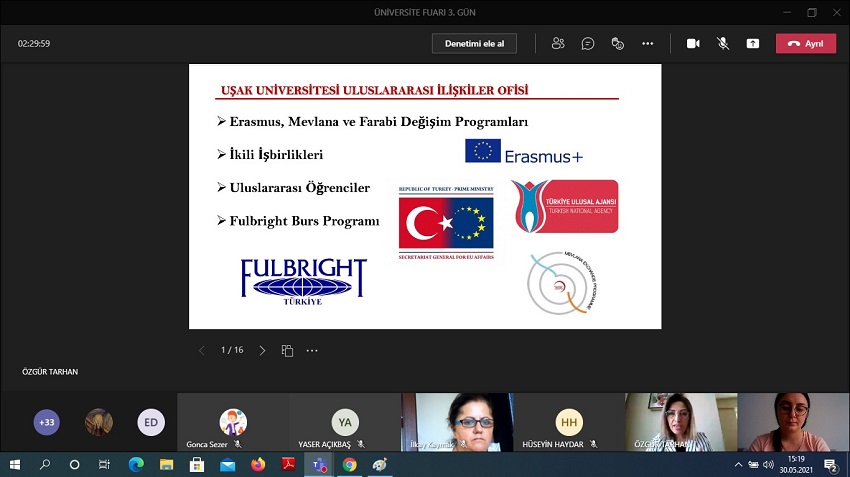Expand the hidden system tray icons
The width and height of the screenshot is (850, 477).
point(738,465)
